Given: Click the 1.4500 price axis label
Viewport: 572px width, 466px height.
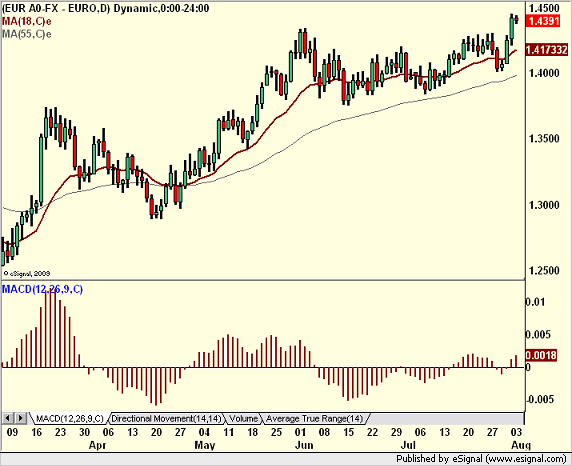Looking at the screenshot, I should tap(544, 8).
